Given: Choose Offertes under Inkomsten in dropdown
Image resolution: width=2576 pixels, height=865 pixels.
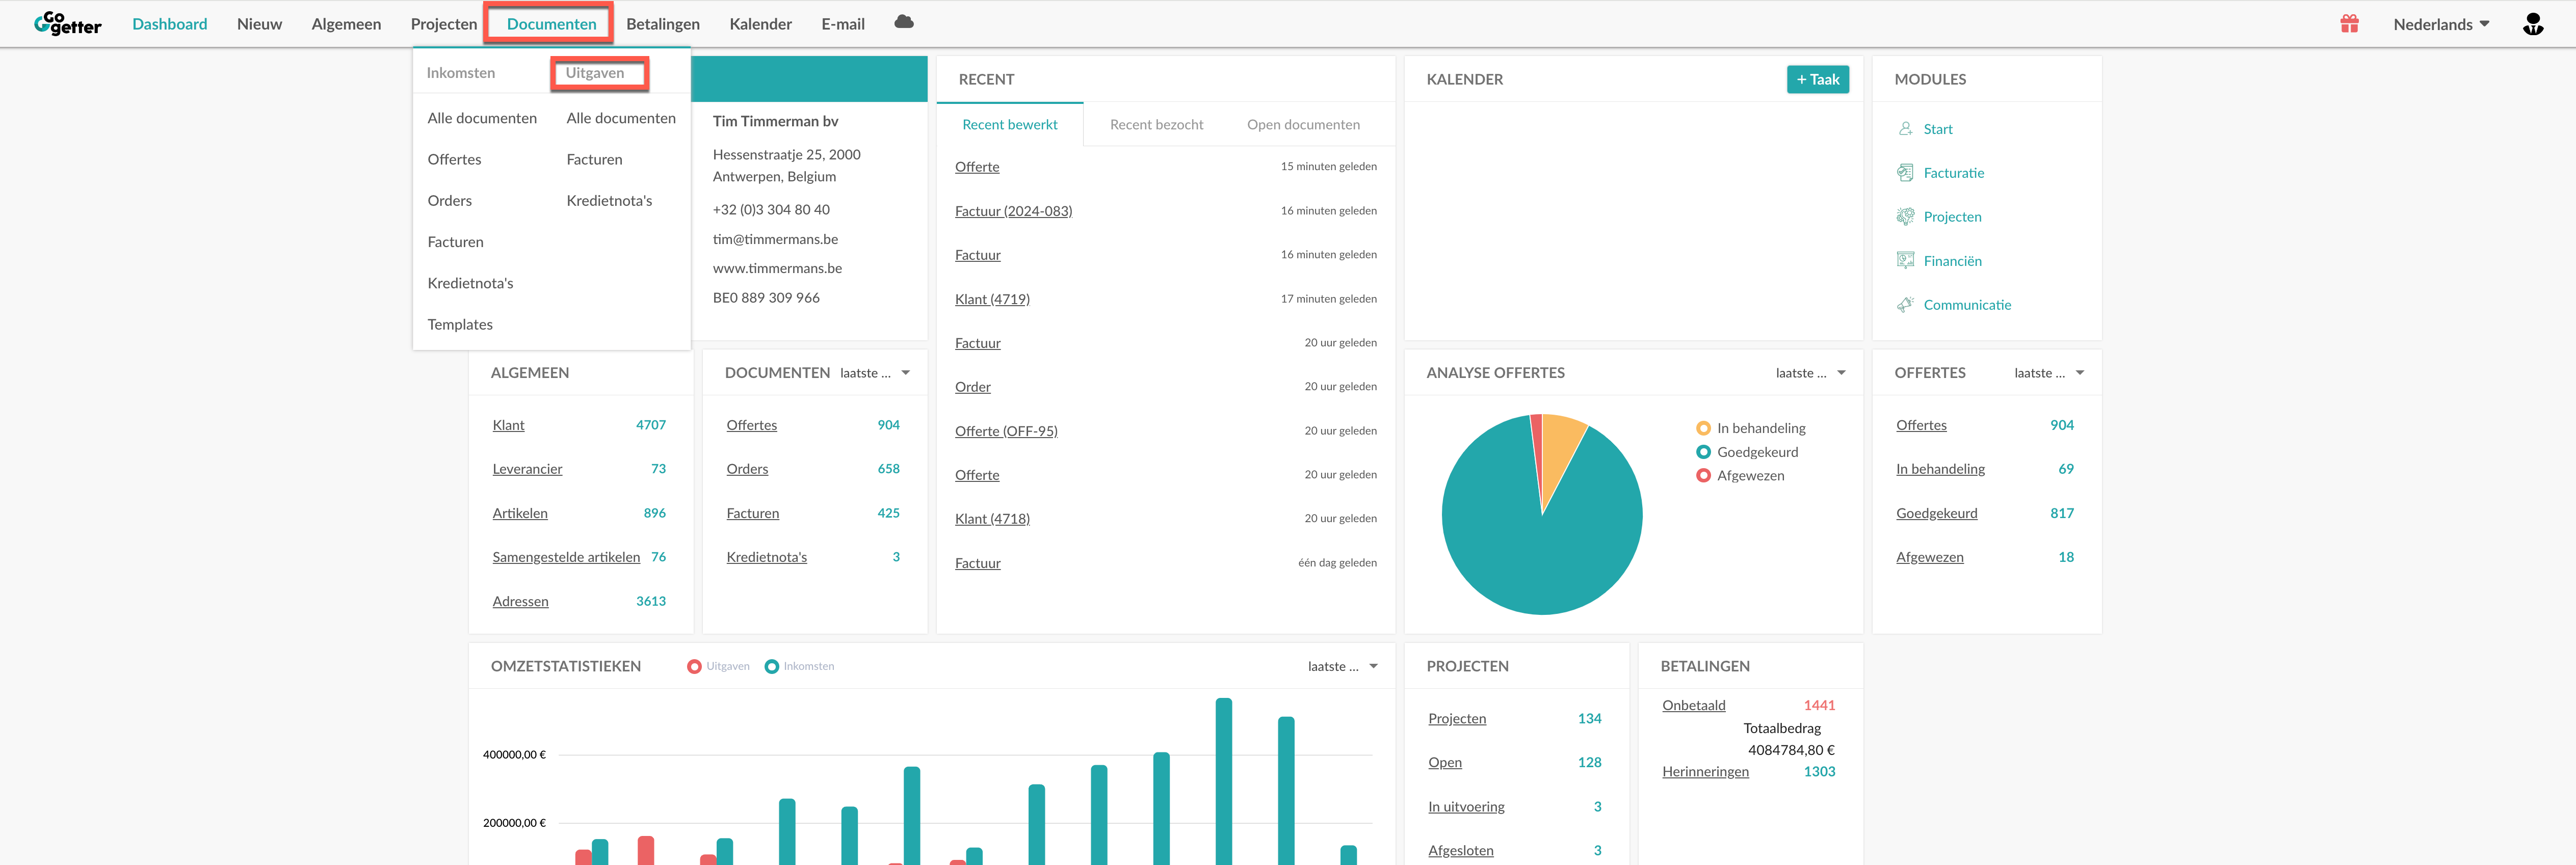Looking at the screenshot, I should (x=454, y=160).
